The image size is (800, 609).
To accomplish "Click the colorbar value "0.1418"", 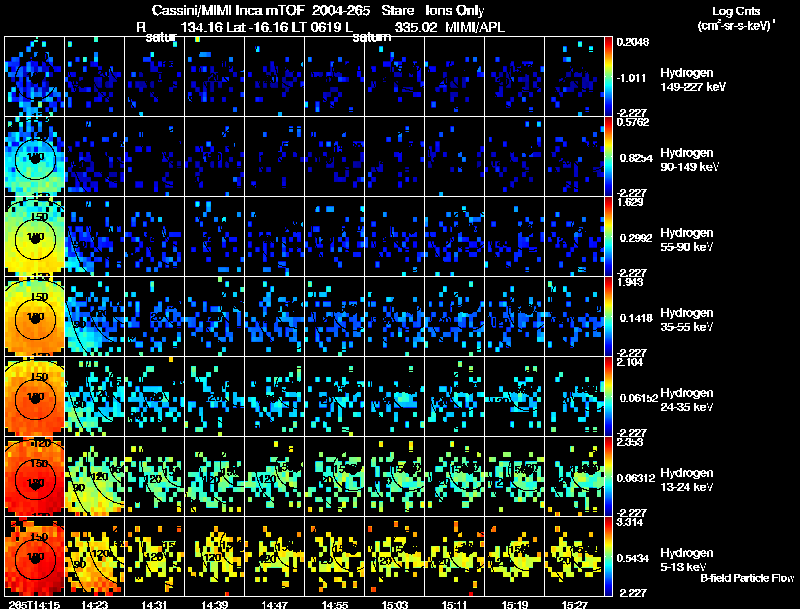I will (x=636, y=318).
